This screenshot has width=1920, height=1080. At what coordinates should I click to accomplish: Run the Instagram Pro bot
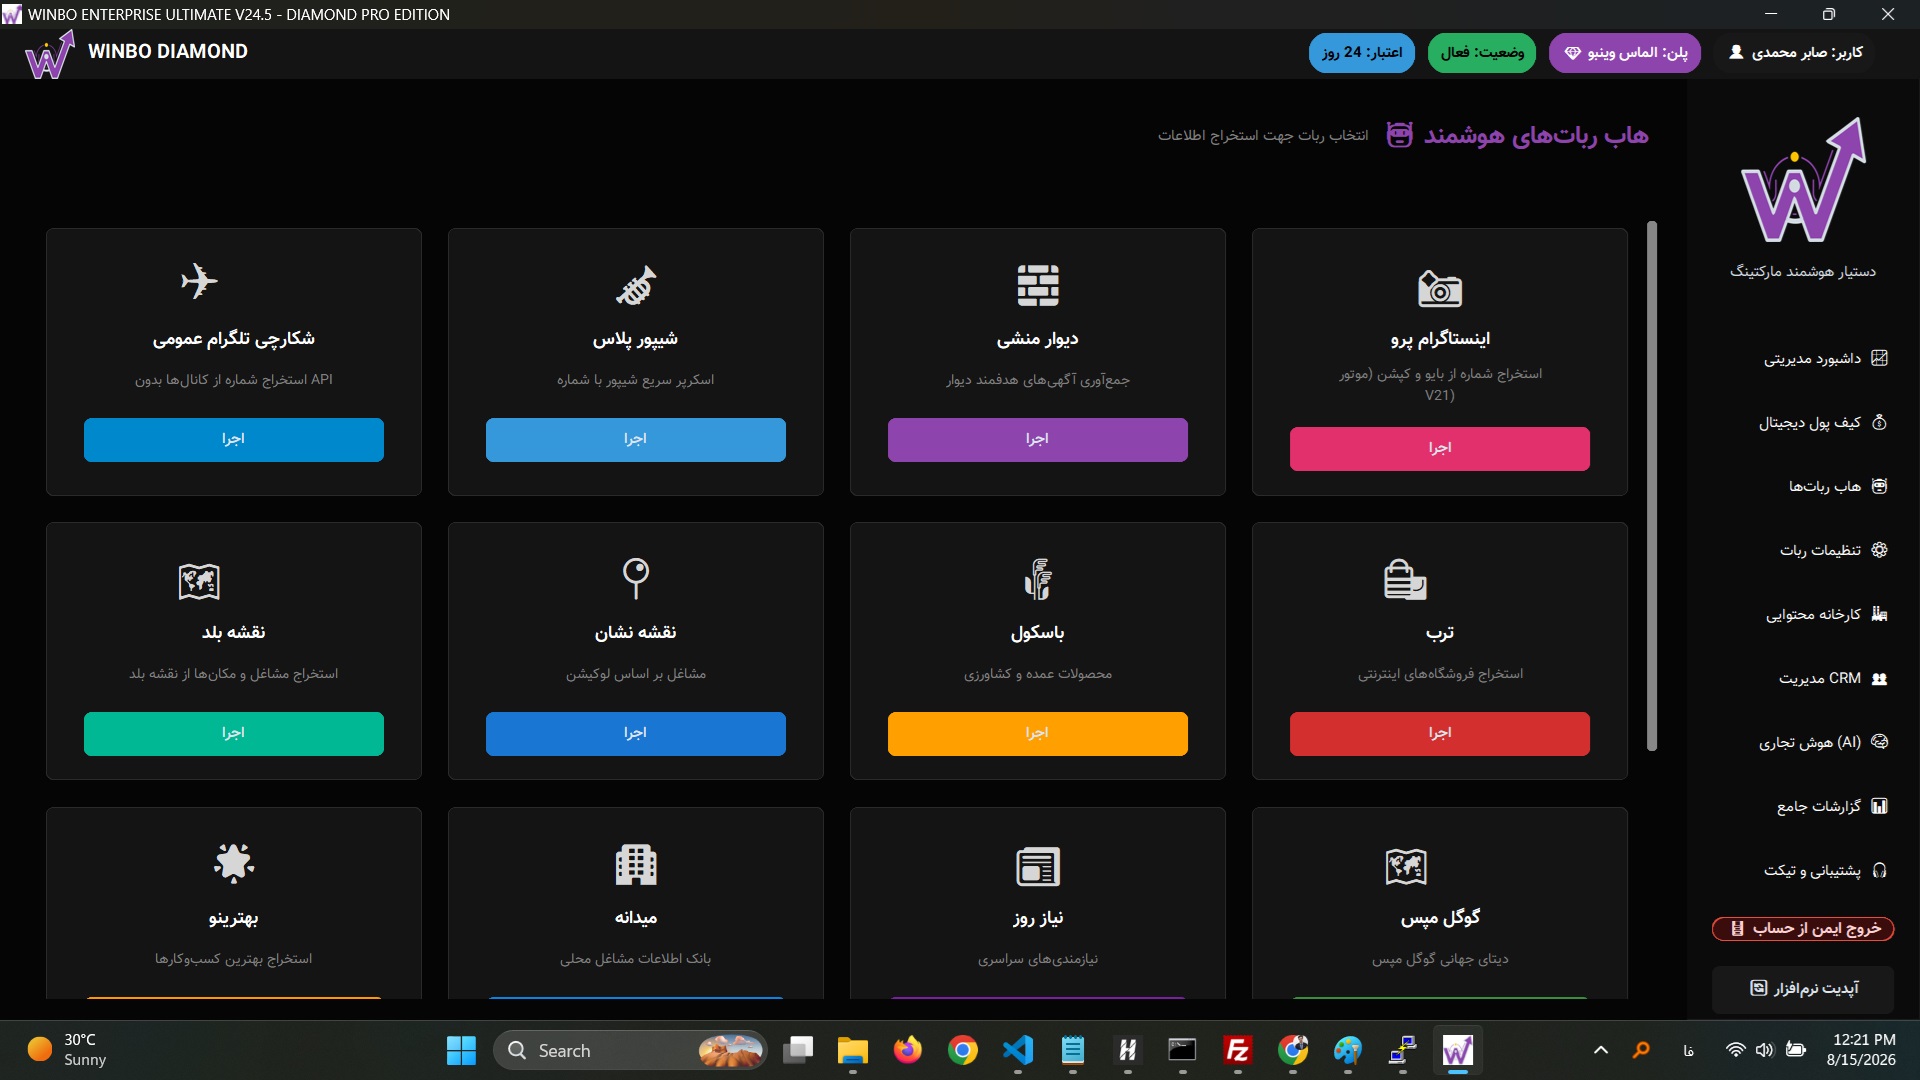pos(1440,449)
